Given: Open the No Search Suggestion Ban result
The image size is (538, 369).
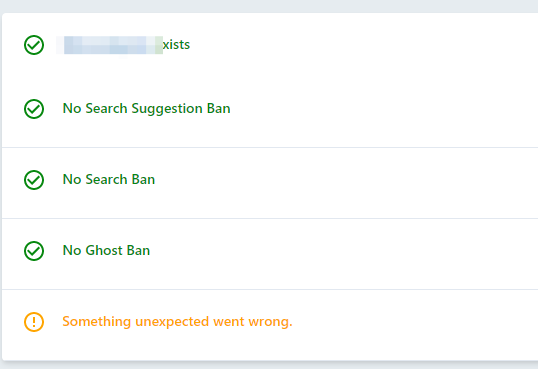Looking at the screenshot, I should coord(147,109).
